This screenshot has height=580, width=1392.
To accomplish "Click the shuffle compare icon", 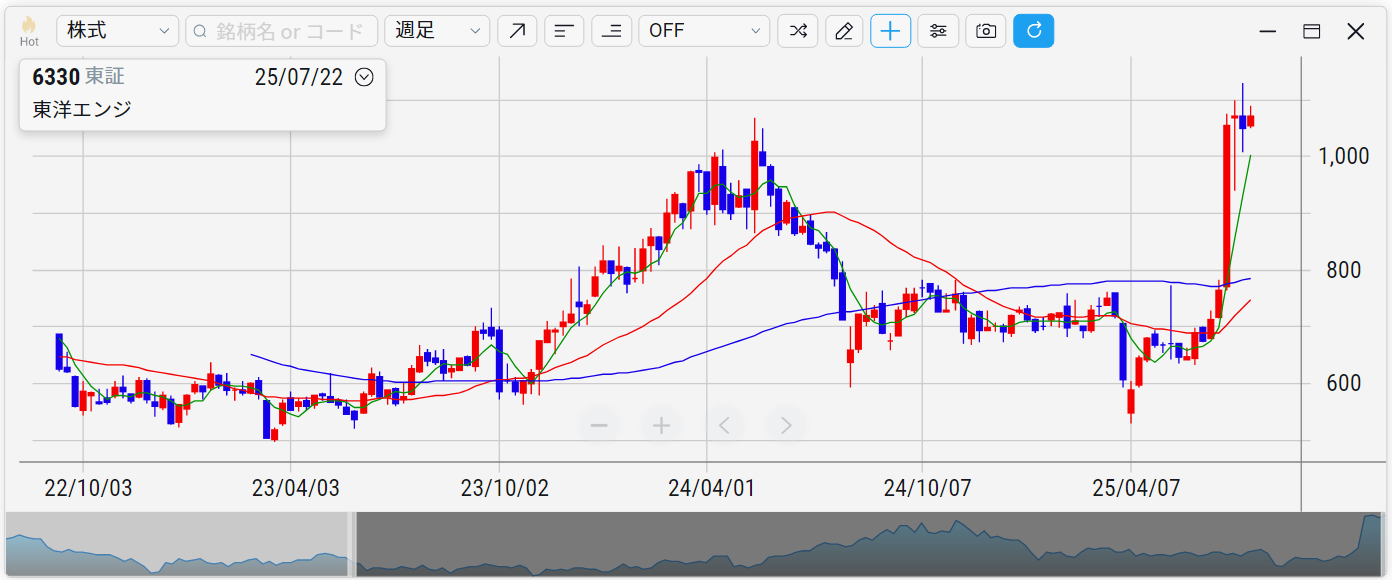I will pyautogui.click(x=797, y=31).
